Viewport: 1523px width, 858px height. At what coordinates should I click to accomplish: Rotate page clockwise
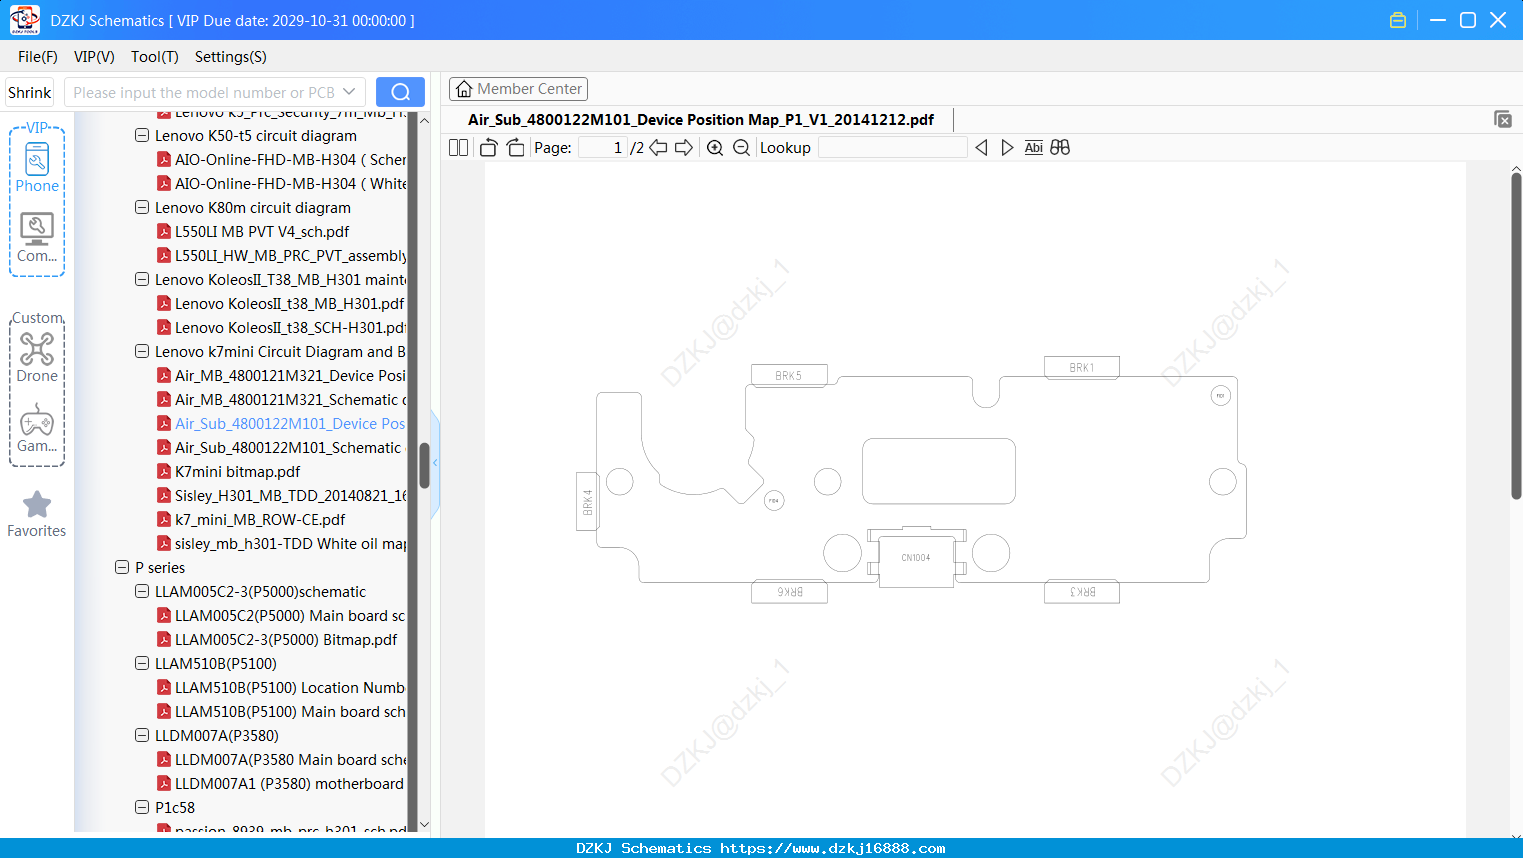coord(515,147)
